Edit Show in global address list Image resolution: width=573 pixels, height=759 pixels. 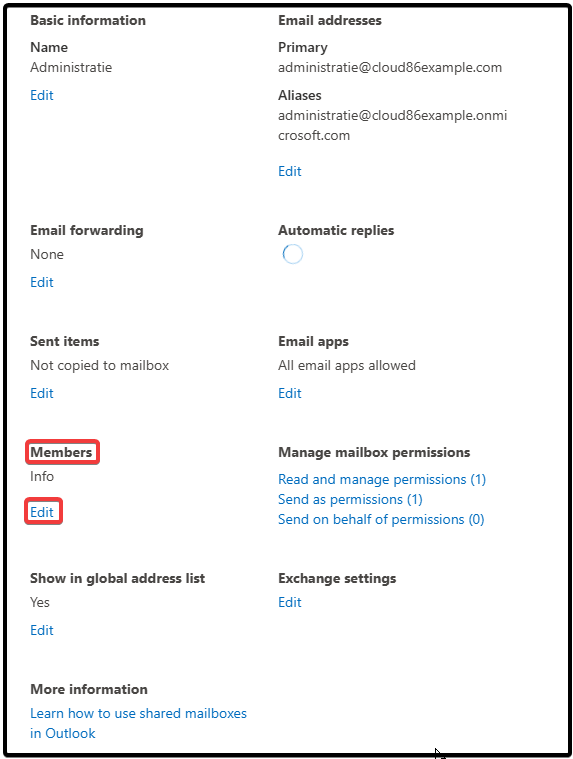click(42, 630)
